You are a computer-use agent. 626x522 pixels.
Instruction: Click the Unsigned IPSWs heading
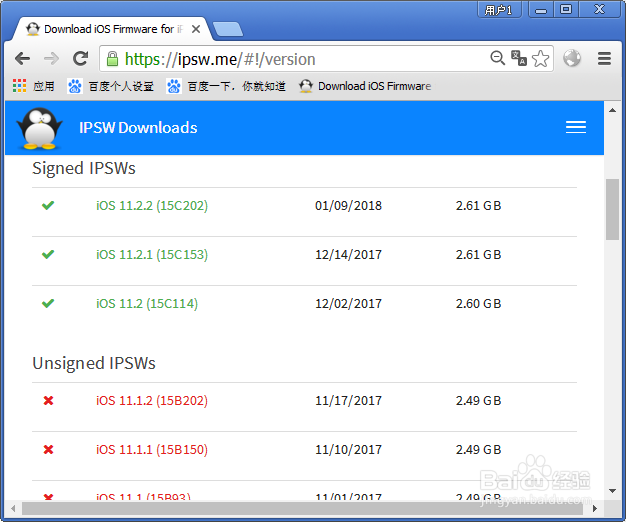tap(94, 364)
